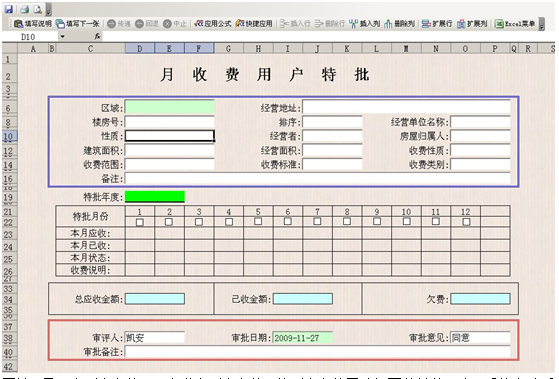Open the Name Box dropdown arrow
The height and width of the screenshot is (379, 559).
click(x=62, y=36)
